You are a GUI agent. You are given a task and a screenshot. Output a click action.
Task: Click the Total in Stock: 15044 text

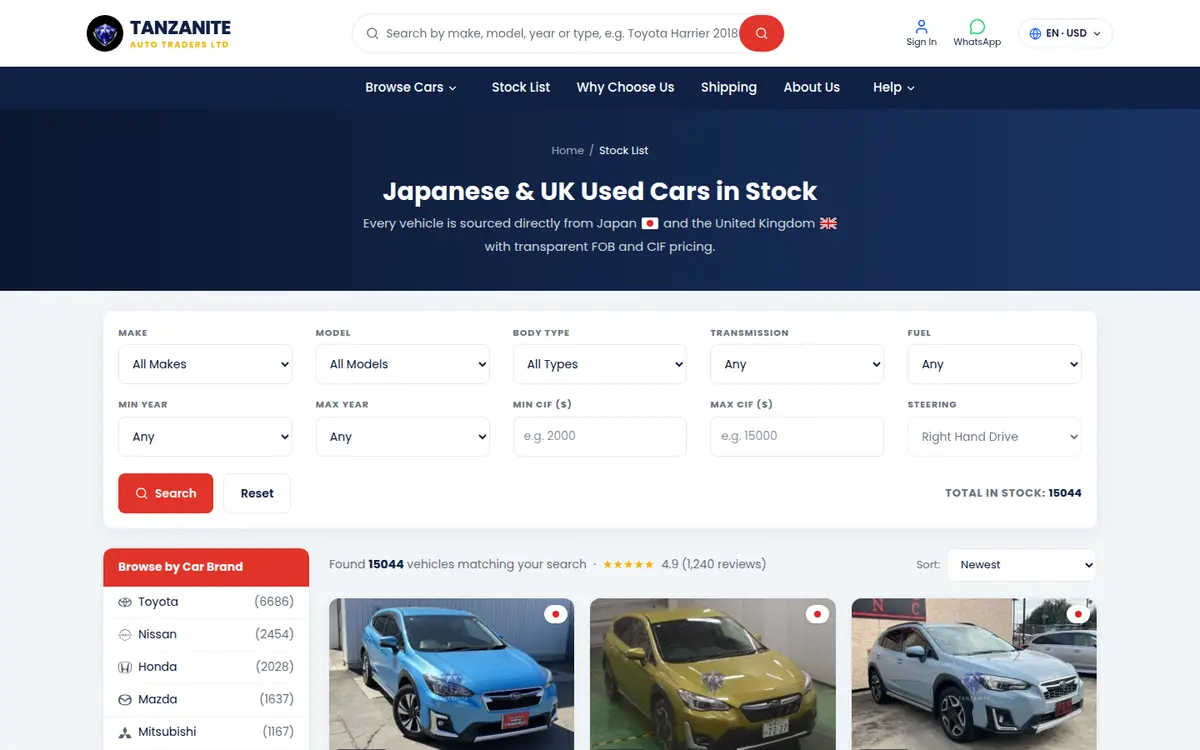[x=1013, y=493]
